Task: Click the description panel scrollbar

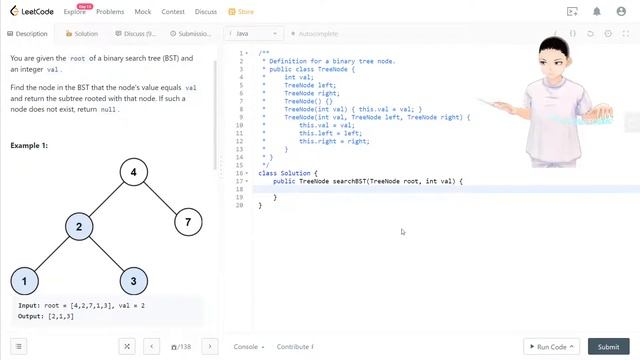Action: click(x=215, y=116)
